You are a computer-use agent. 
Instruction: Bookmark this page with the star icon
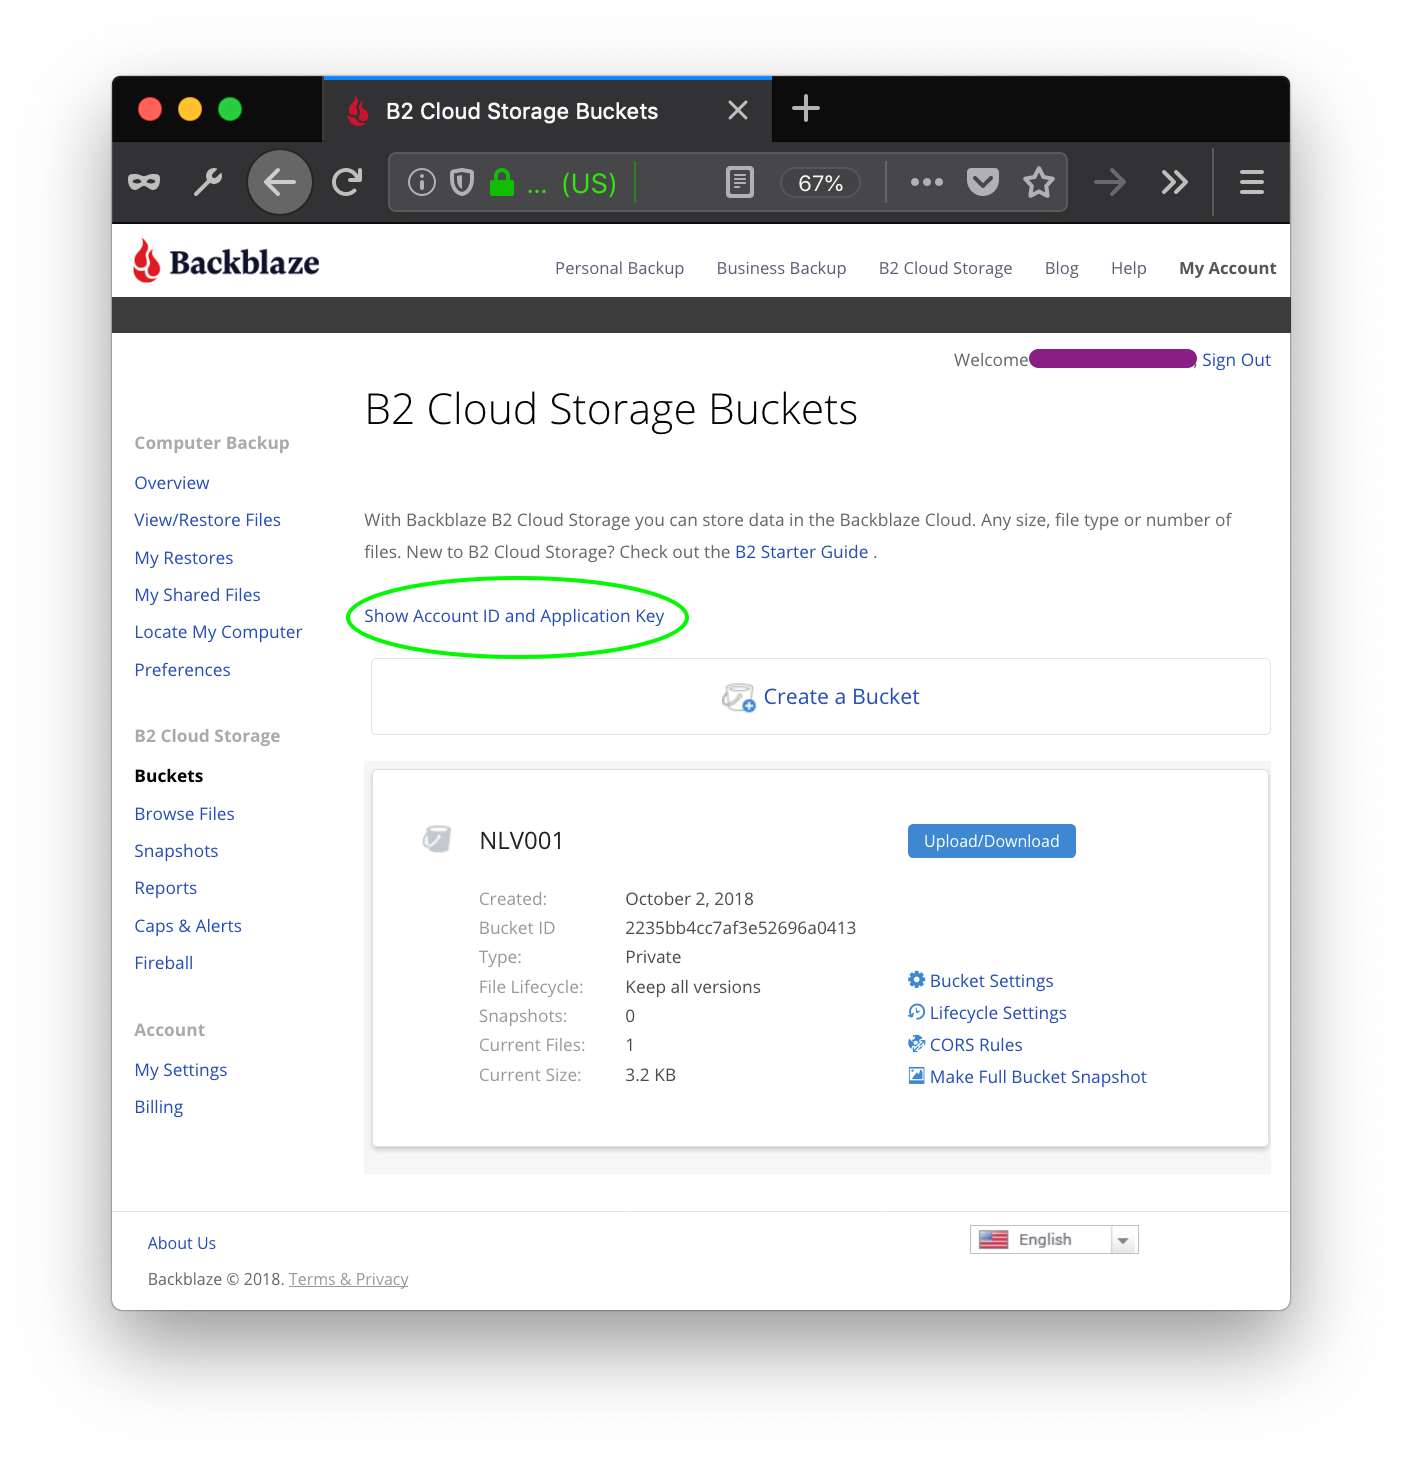point(1039,182)
